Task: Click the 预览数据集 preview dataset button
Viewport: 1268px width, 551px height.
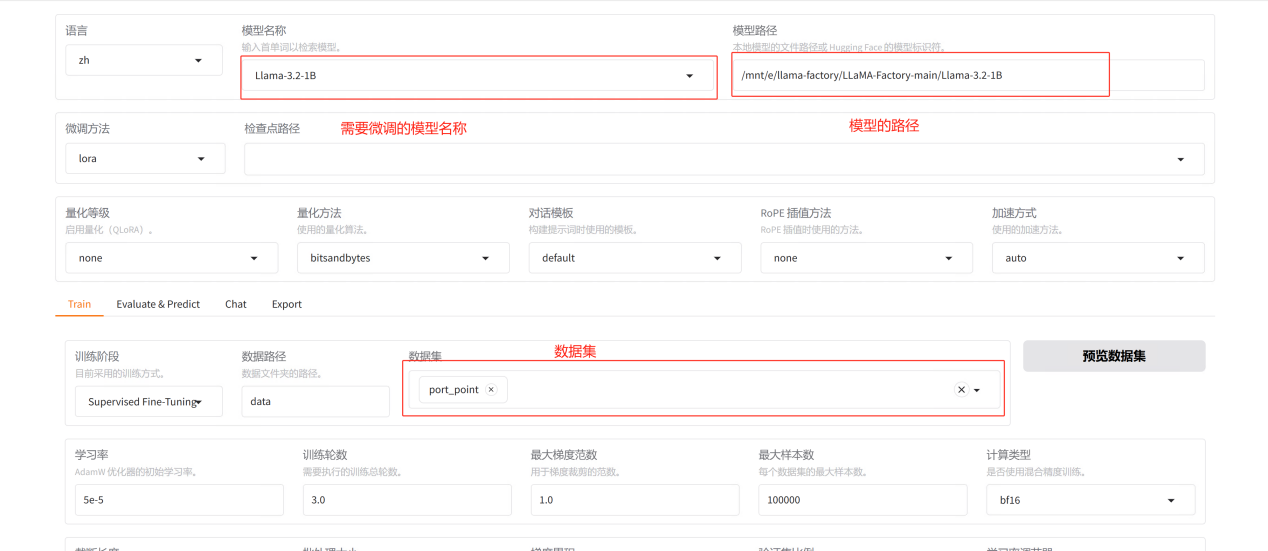Action: (x=1113, y=356)
